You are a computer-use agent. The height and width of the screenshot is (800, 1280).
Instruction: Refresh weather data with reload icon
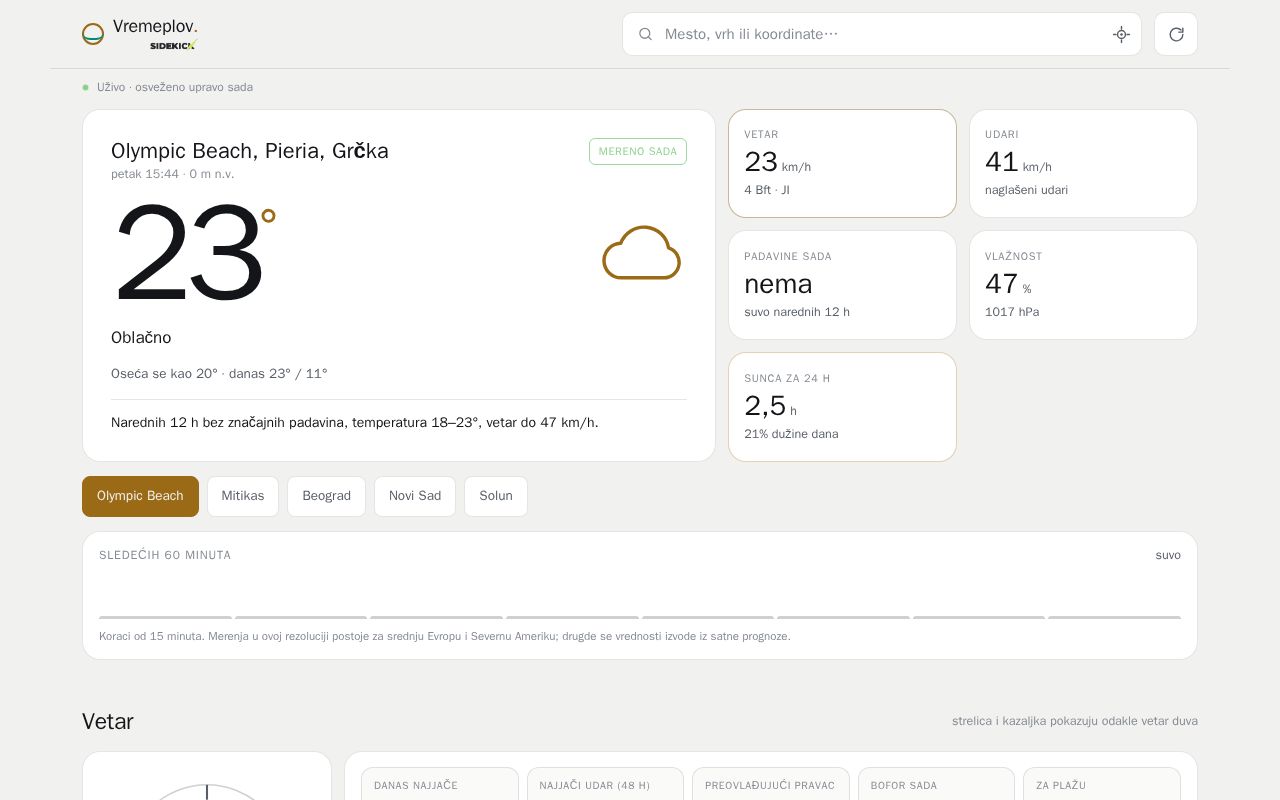[x=1176, y=34]
